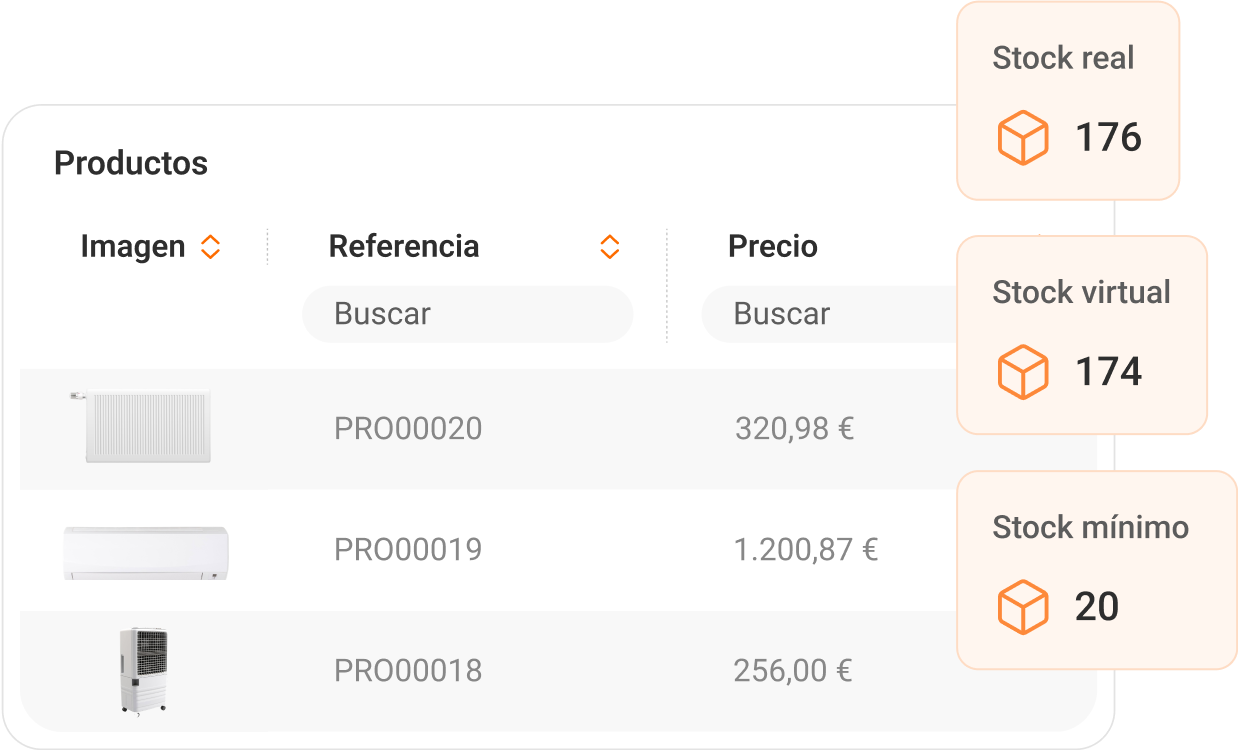Click the Stock real value 176
1238x750 pixels.
1108,138
